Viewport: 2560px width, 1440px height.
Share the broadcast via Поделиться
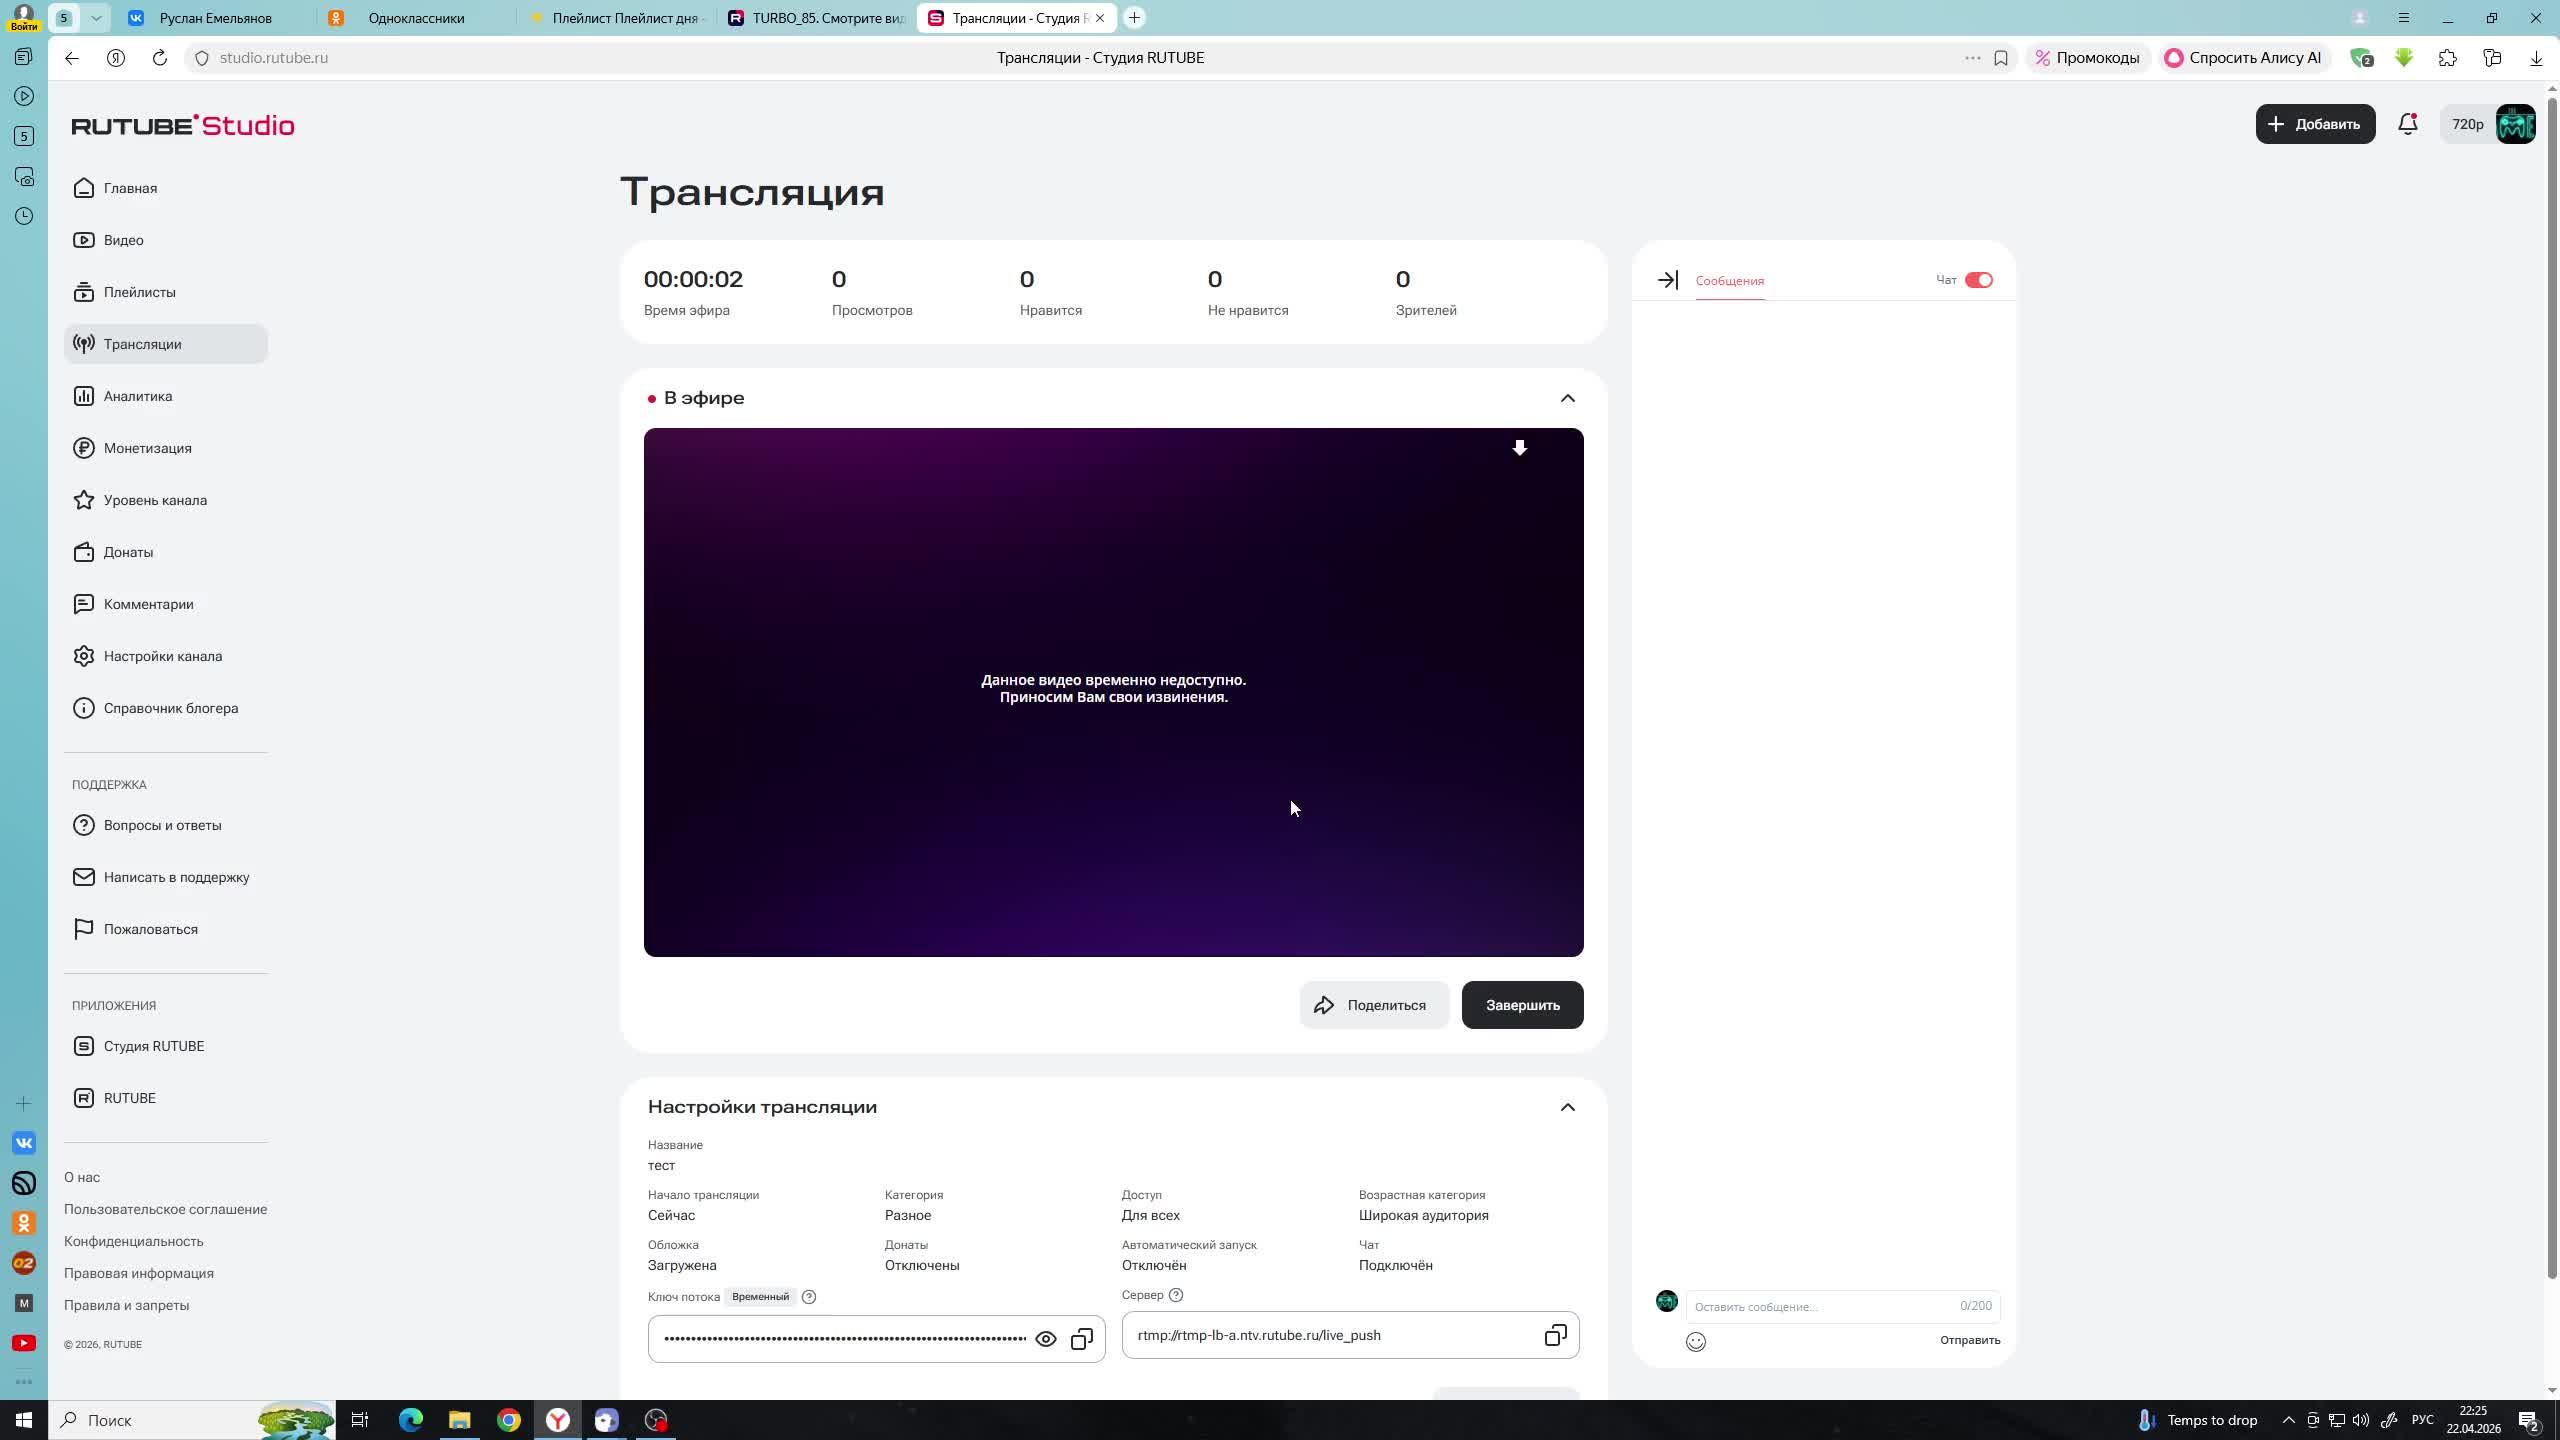(x=1374, y=1005)
